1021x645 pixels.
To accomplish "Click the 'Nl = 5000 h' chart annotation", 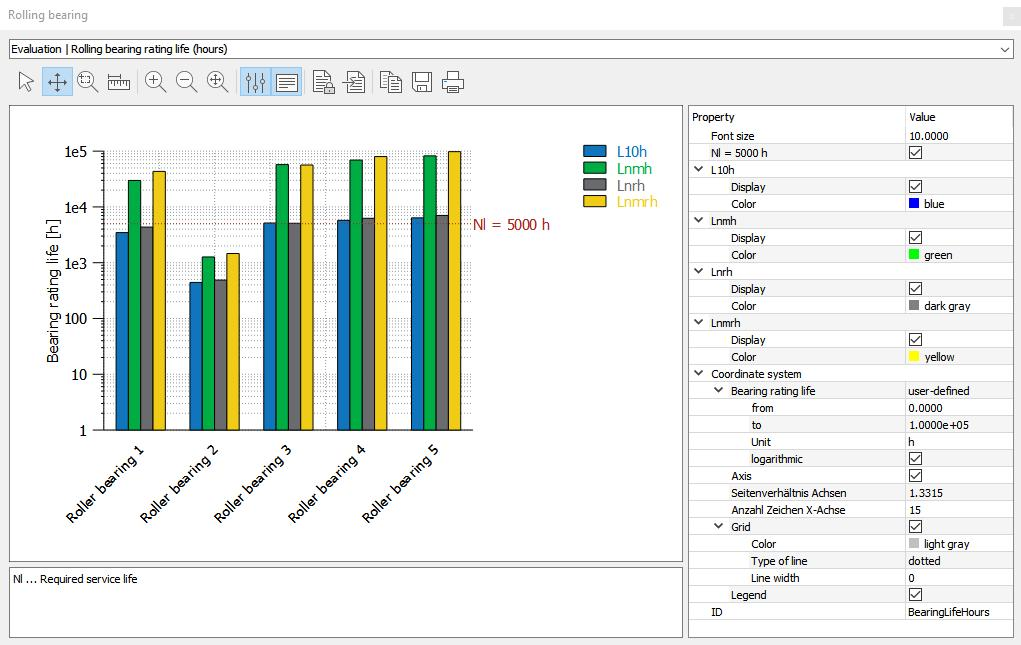I will click(511, 225).
